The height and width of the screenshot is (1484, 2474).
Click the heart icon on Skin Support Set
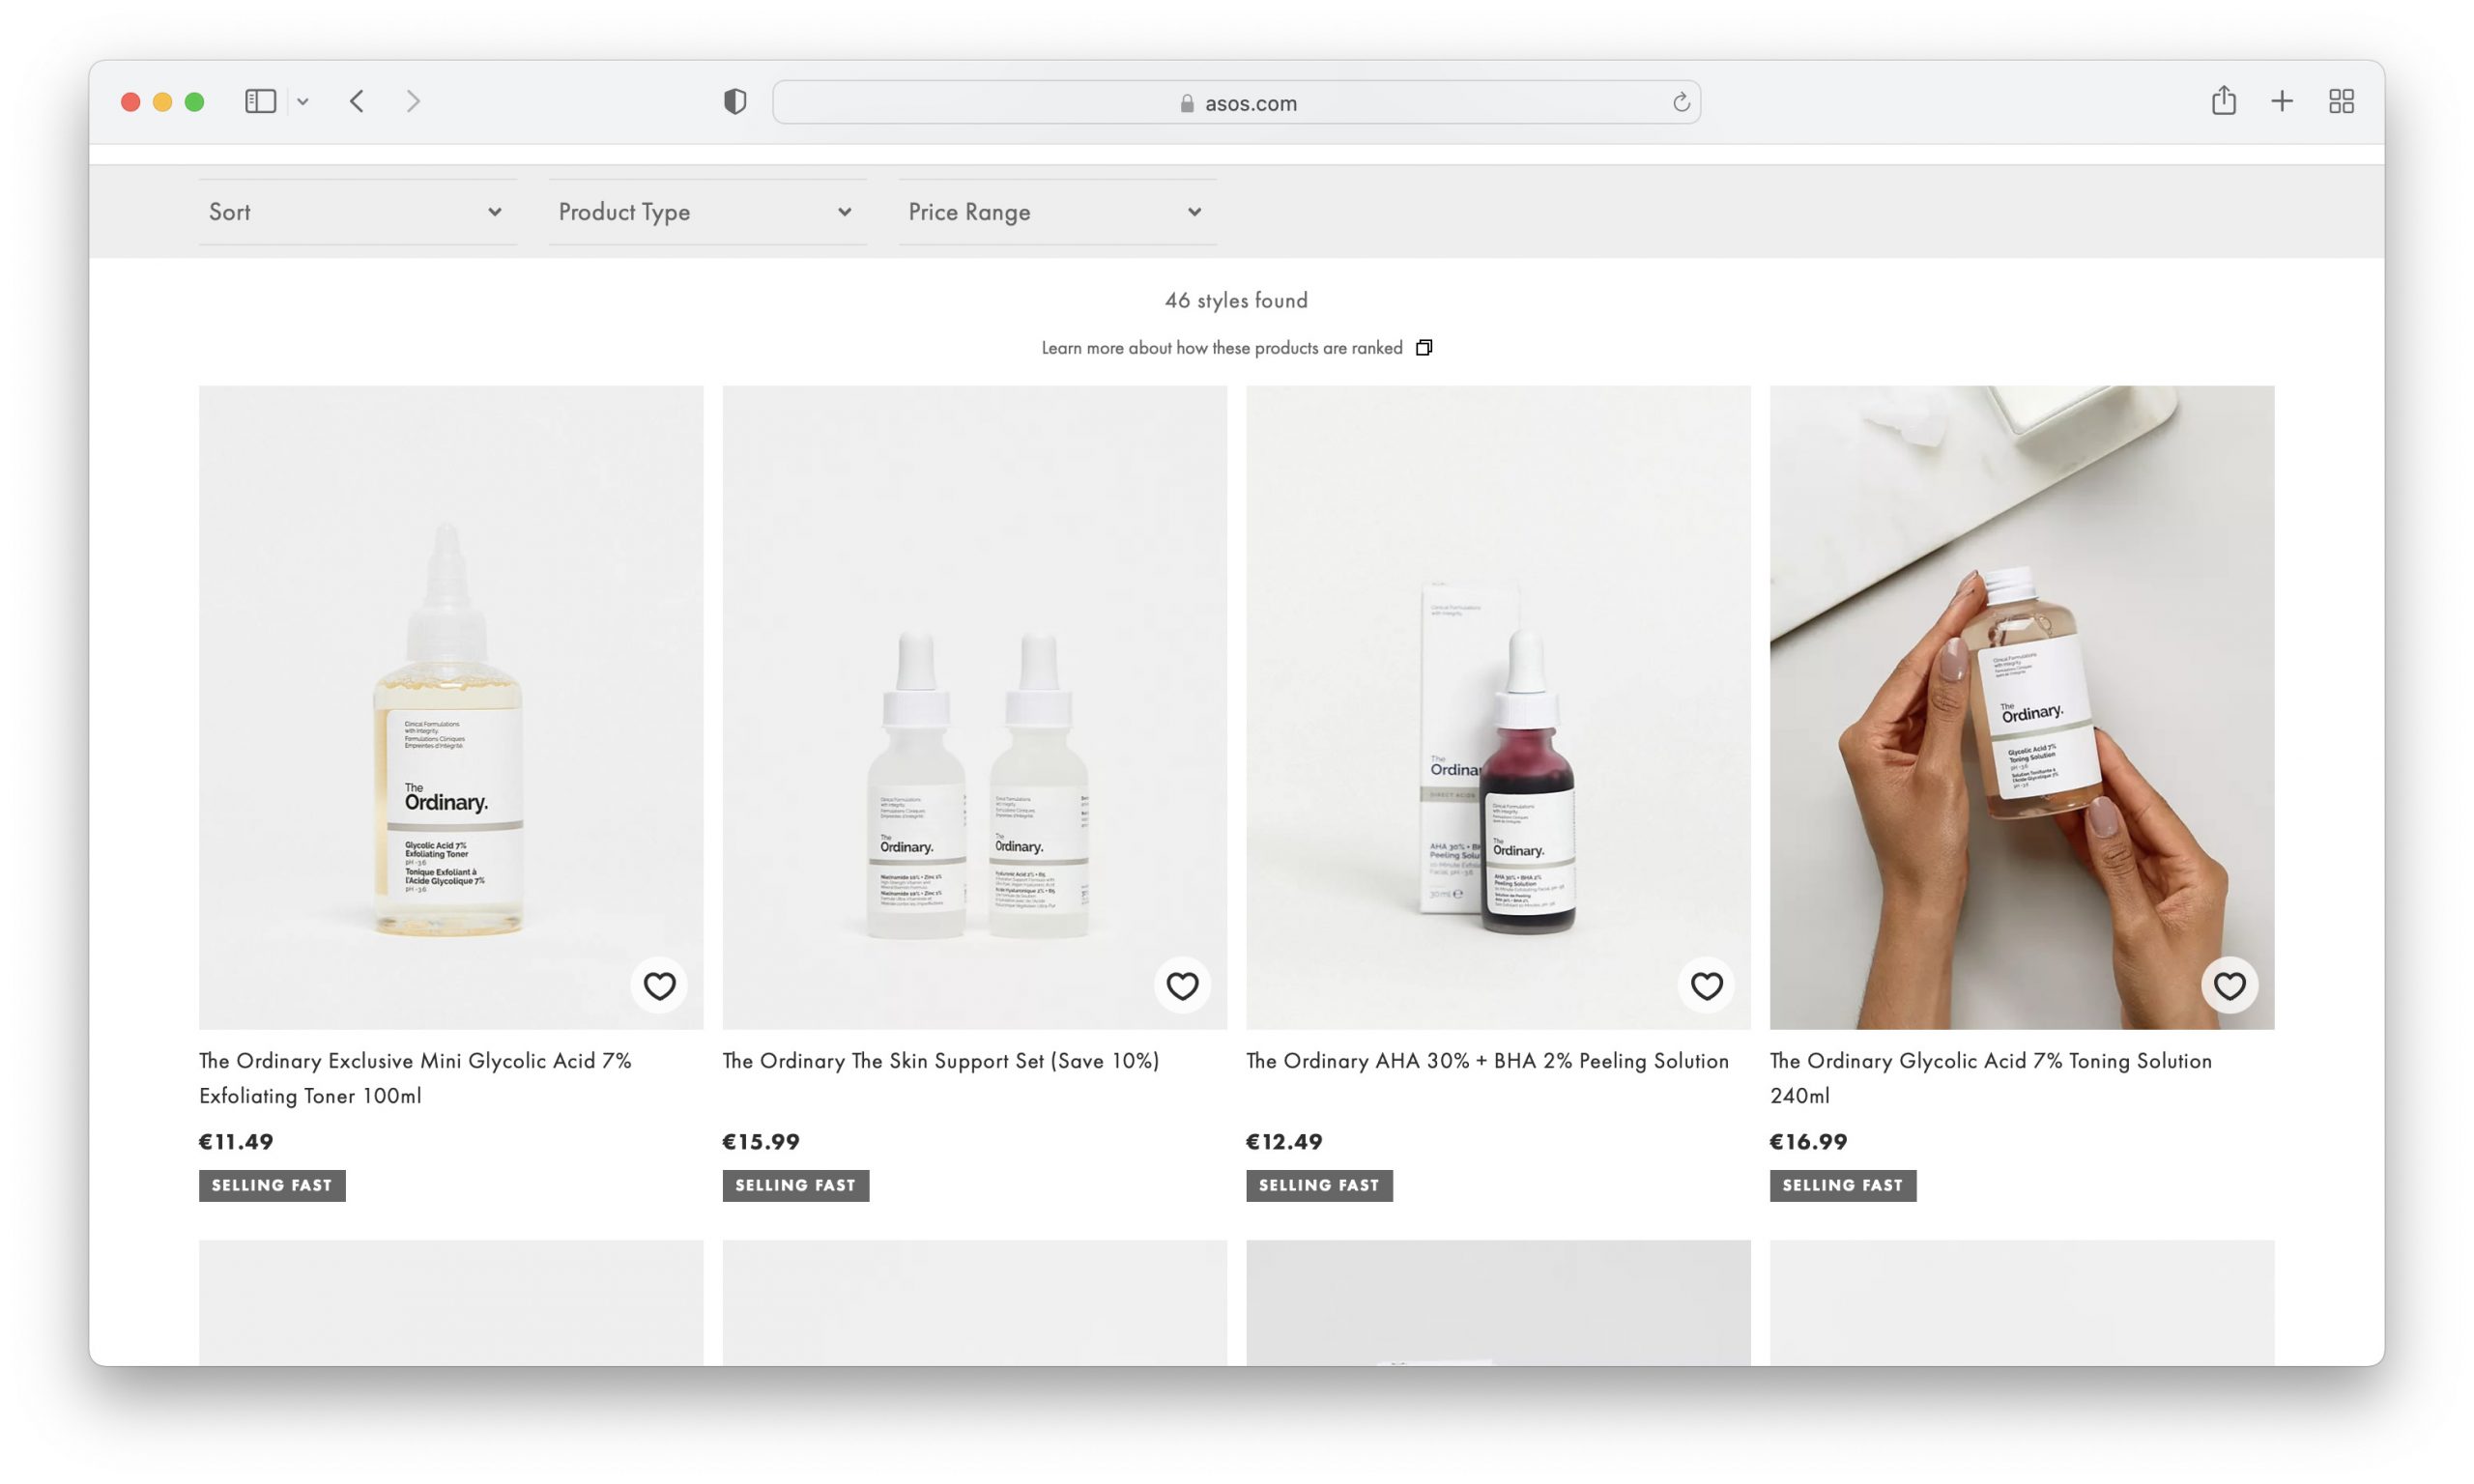(x=1182, y=985)
